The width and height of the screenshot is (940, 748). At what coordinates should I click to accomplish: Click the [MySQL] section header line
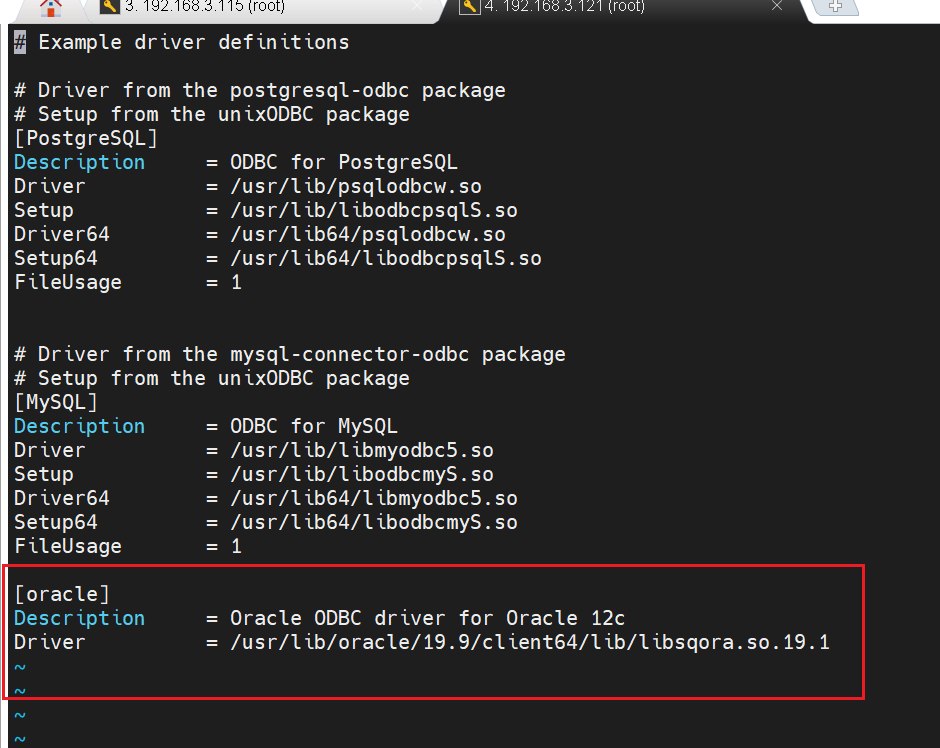(56, 402)
